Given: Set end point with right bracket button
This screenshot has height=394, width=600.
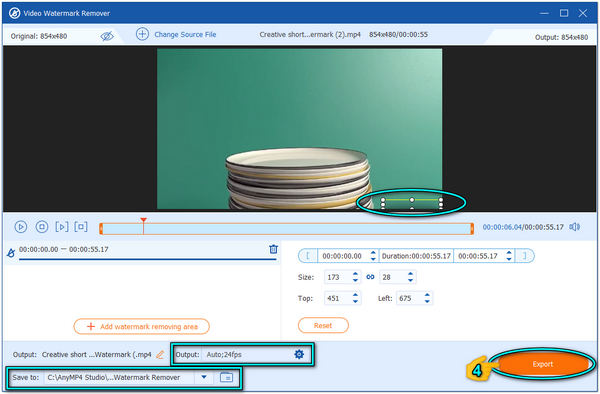Looking at the screenshot, I should point(524,256).
